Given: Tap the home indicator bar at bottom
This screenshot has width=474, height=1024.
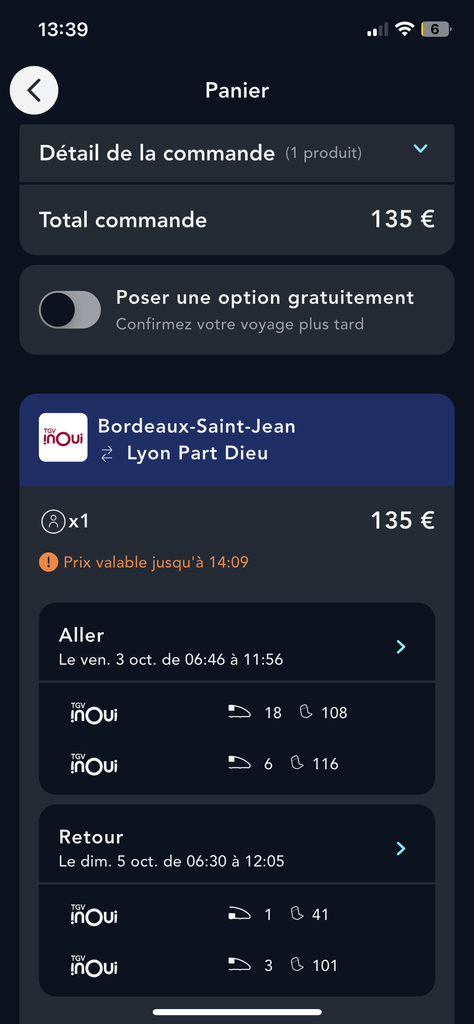Looking at the screenshot, I should tap(237, 1012).
